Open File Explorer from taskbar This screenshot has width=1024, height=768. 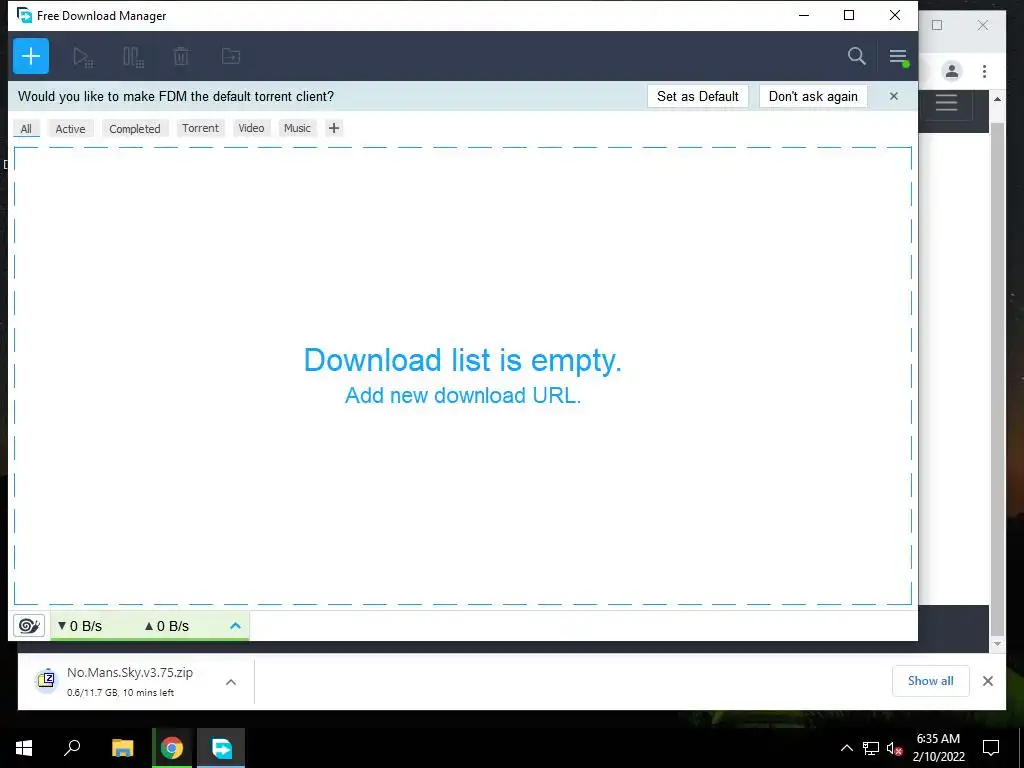coord(122,748)
